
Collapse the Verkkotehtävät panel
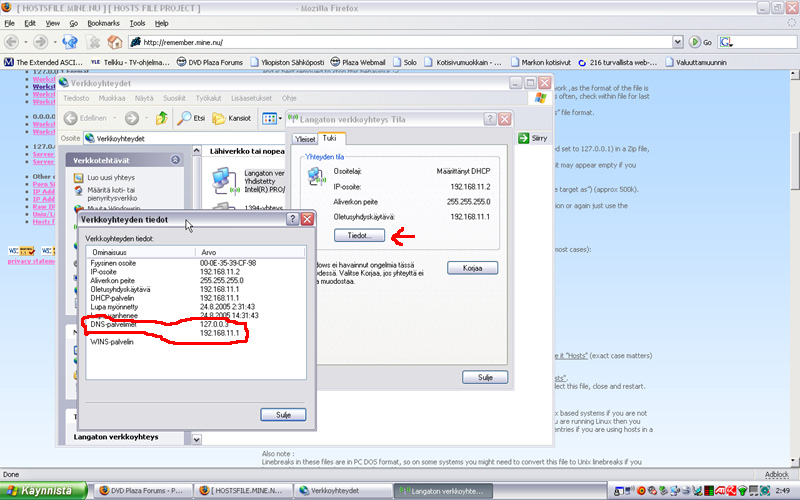click(x=175, y=159)
